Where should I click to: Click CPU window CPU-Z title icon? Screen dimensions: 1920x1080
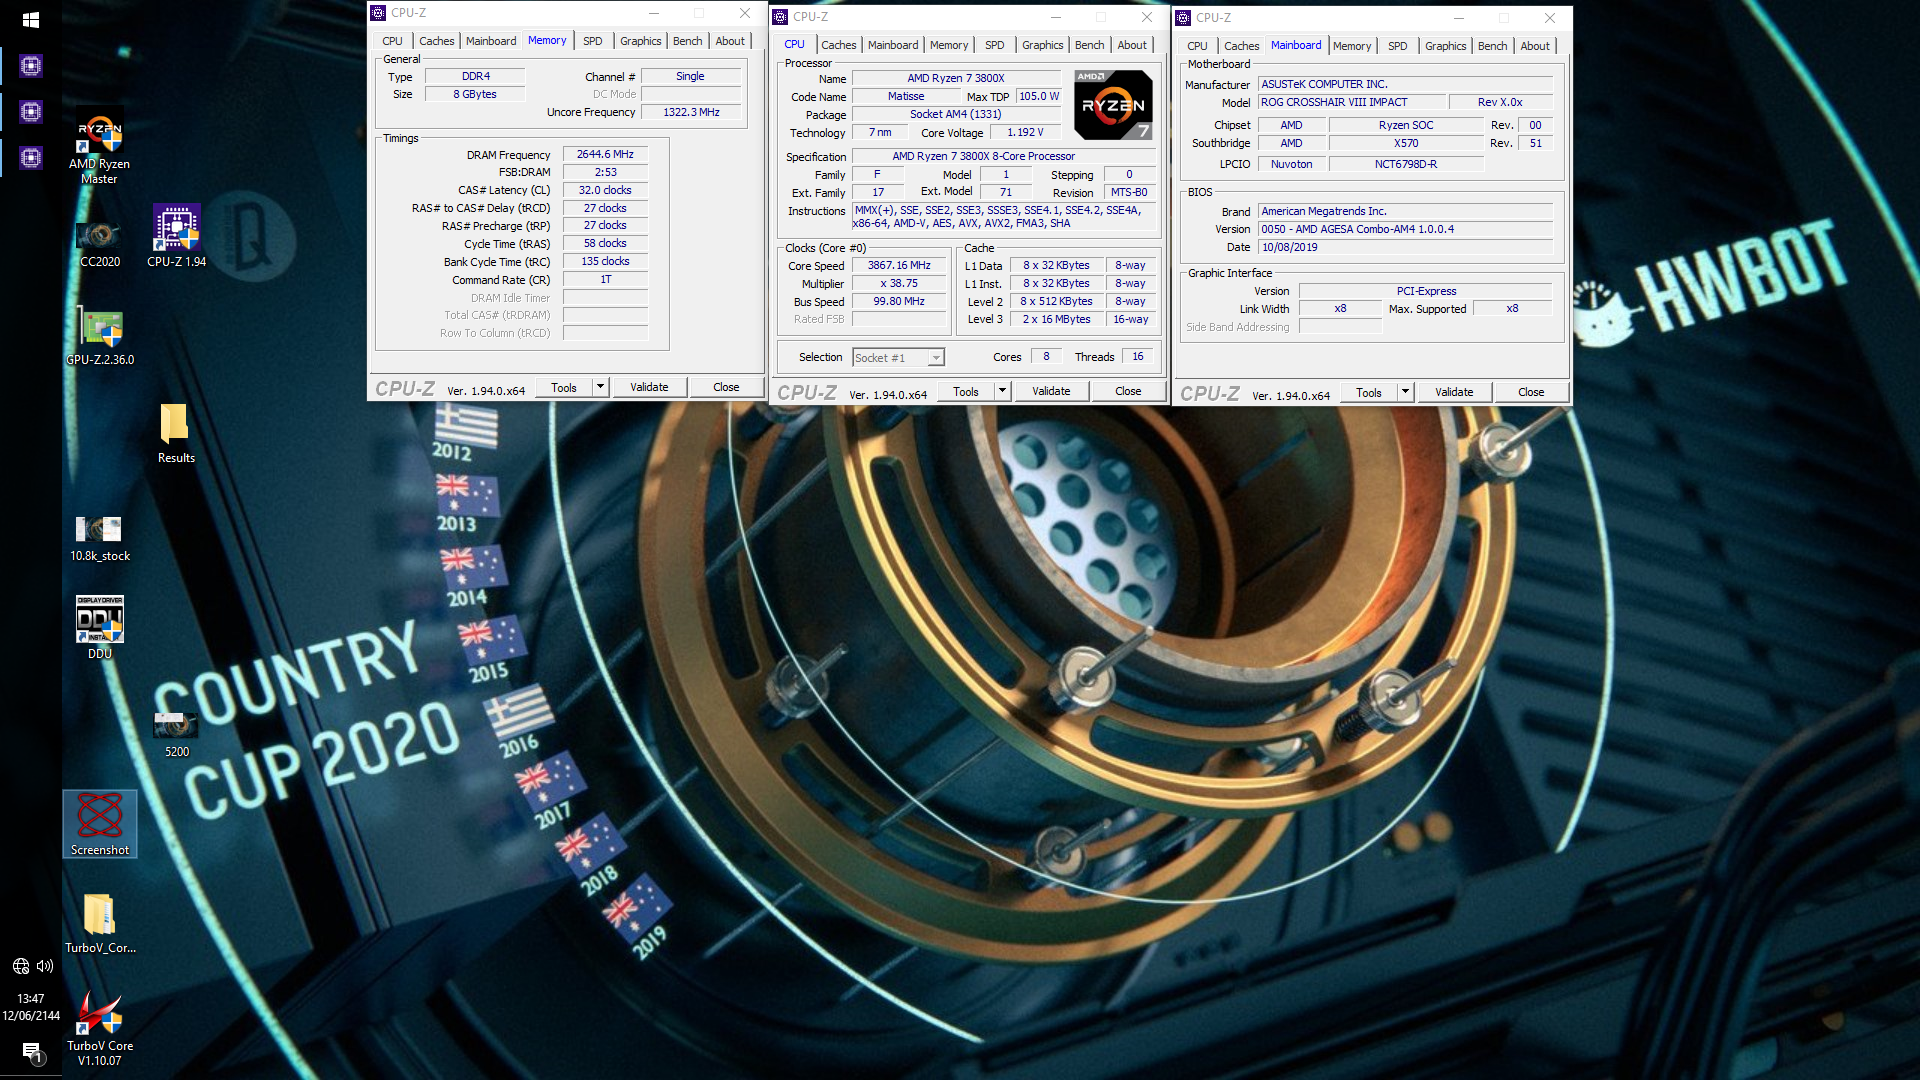point(780,17)
